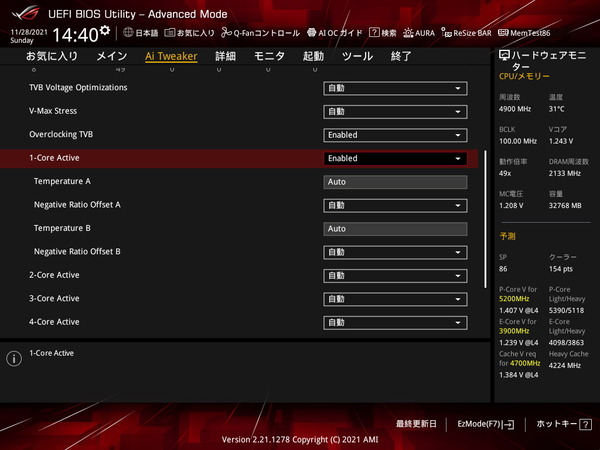This screenshot has width=600, height=450.
Task: Open 1-Core Active dropdown
Action: pyautogui.click(x=395, y=158)
